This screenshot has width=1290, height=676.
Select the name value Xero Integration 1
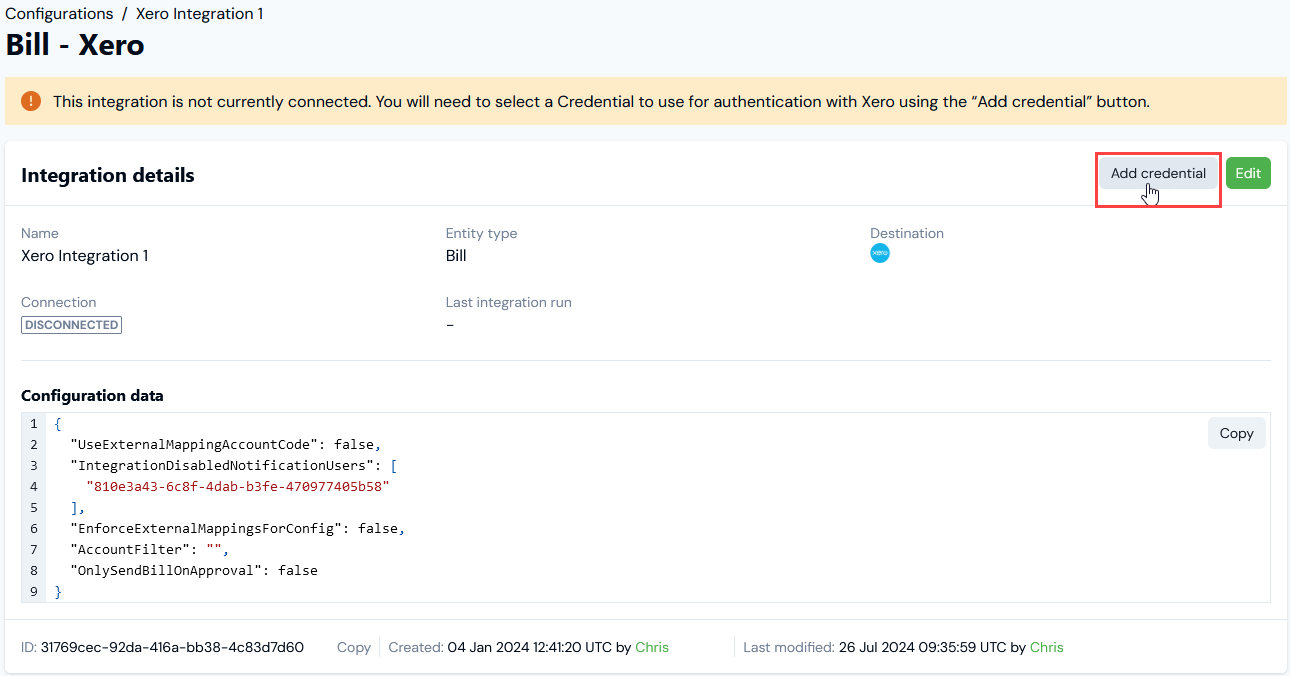(x=85, y=256)
